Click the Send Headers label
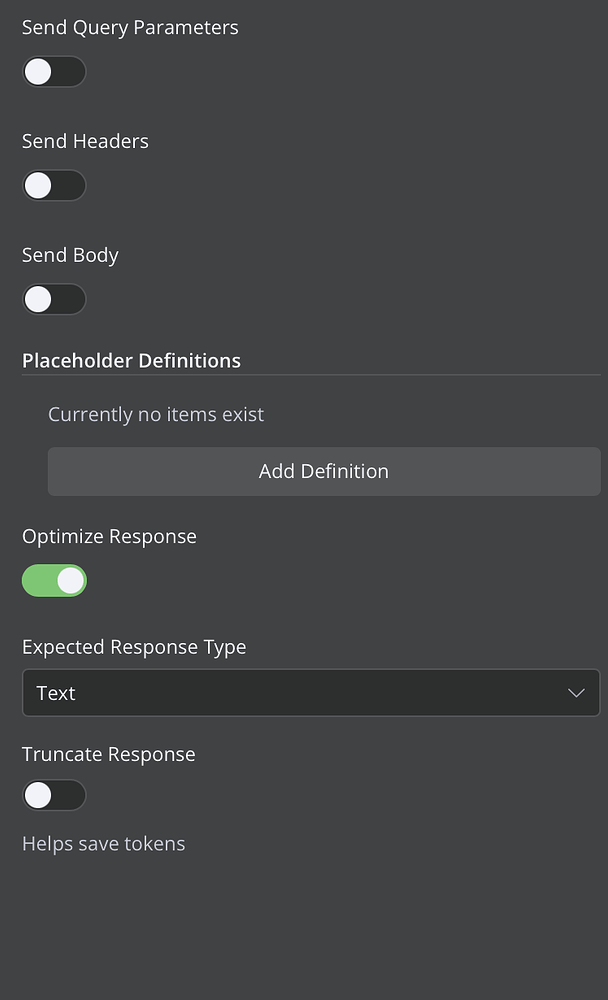Screen dimensions: 608x1000 coord(85,141)
